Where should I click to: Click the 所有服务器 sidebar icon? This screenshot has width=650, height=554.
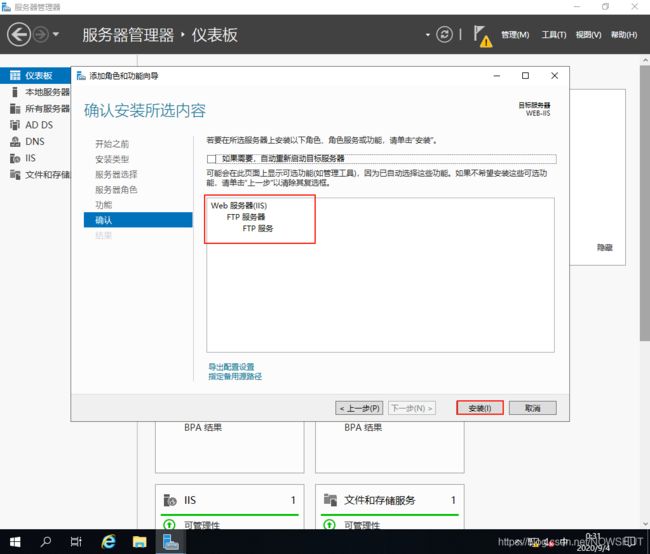pyautogui.click(x=15, y=109)
